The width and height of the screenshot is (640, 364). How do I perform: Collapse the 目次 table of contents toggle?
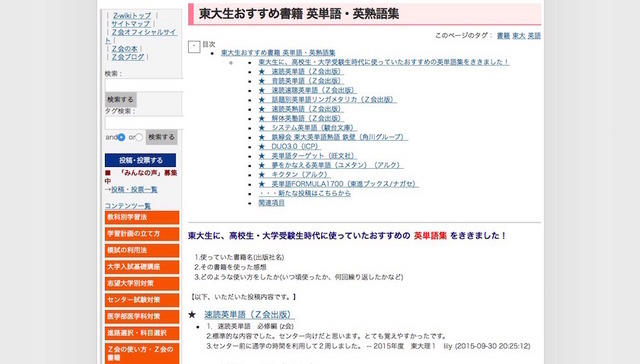(194, 47)
